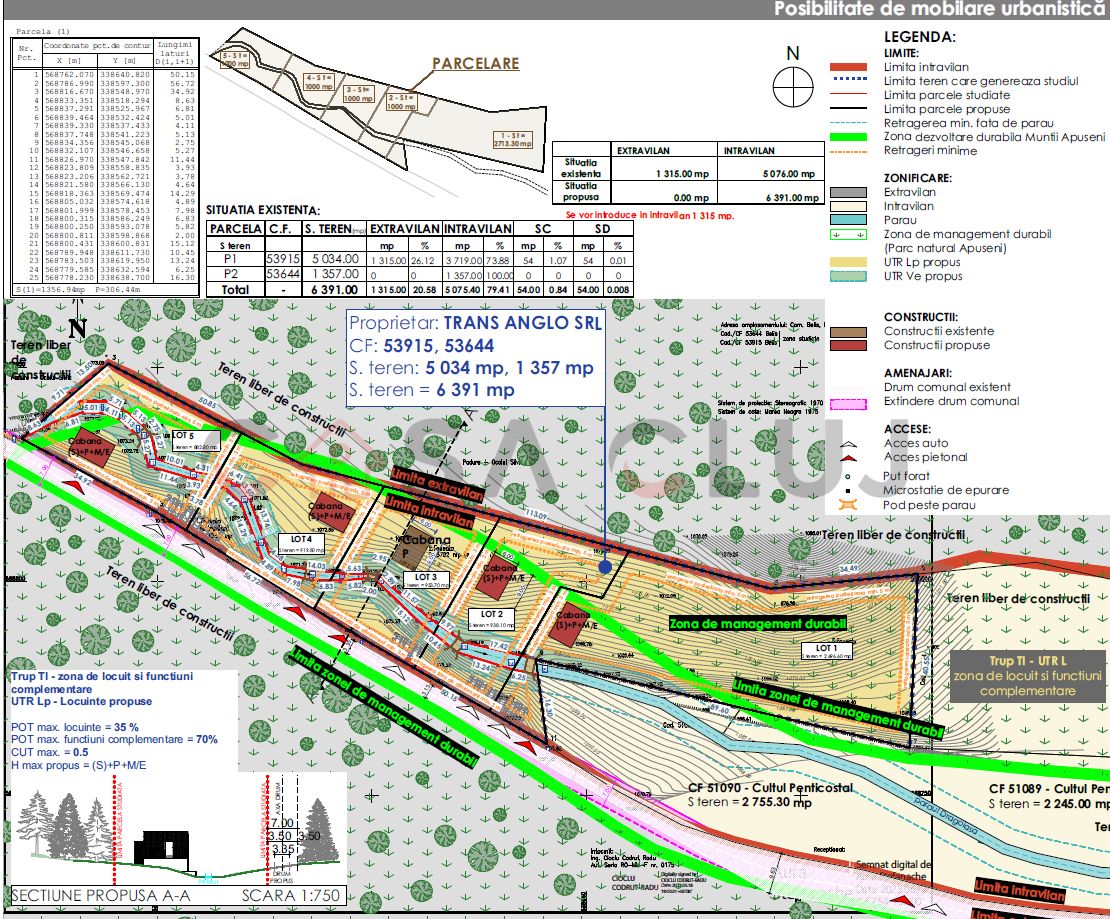Image resolution: width=1110 pixels, height=919 pixels.
Task: Click the ACCESE: legend heading
Action: pyautogui.click(x=908, y=429)
